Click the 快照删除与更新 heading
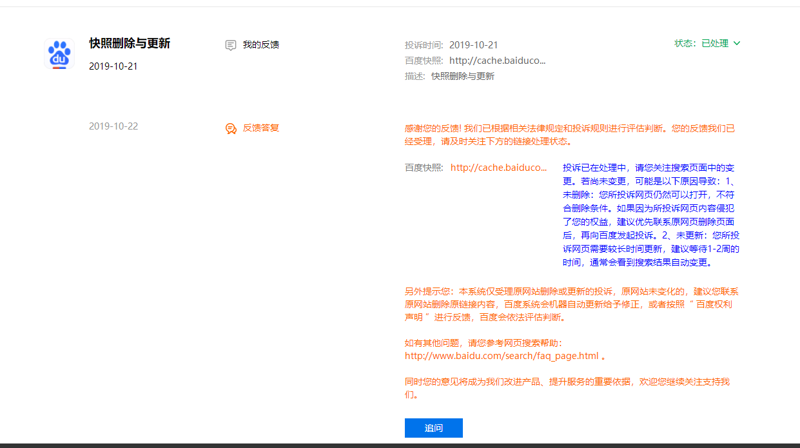The image size is (800, 448). (x=130, y=43)
